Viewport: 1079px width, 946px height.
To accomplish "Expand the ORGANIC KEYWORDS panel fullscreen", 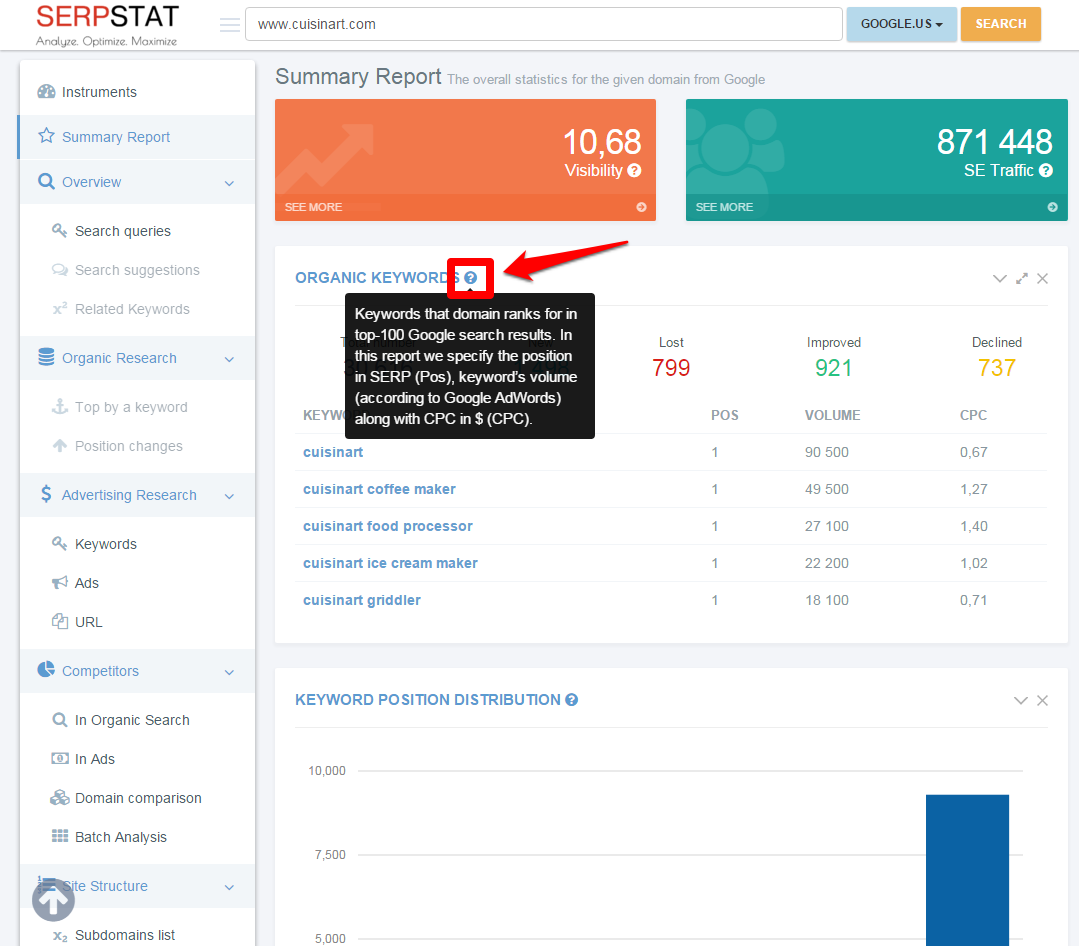I will click(x=1021, y=278).
